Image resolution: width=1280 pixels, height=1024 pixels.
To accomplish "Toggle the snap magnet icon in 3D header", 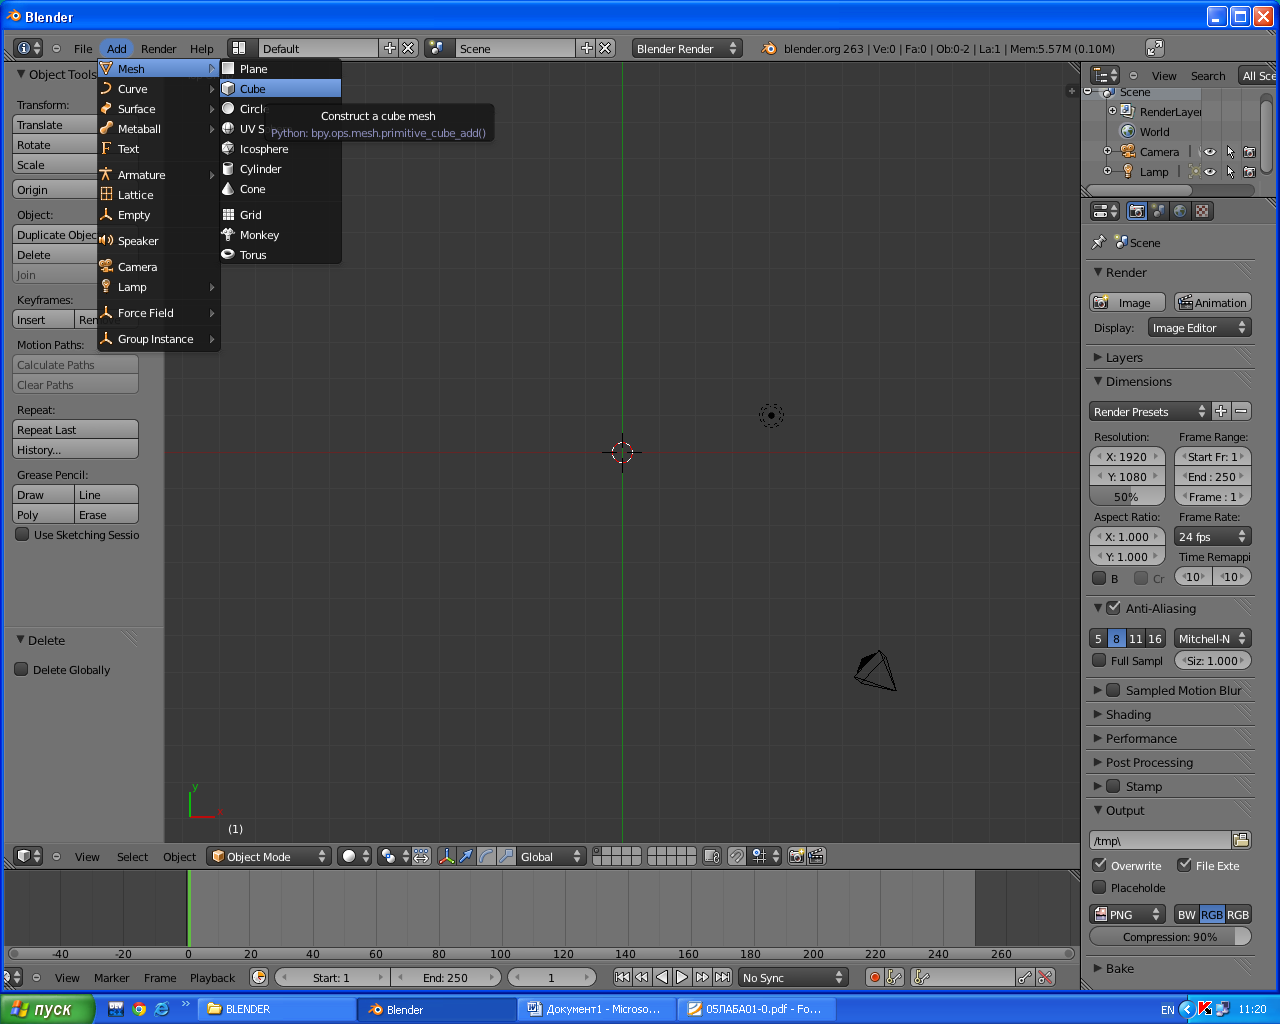I will tap(737, 856).
